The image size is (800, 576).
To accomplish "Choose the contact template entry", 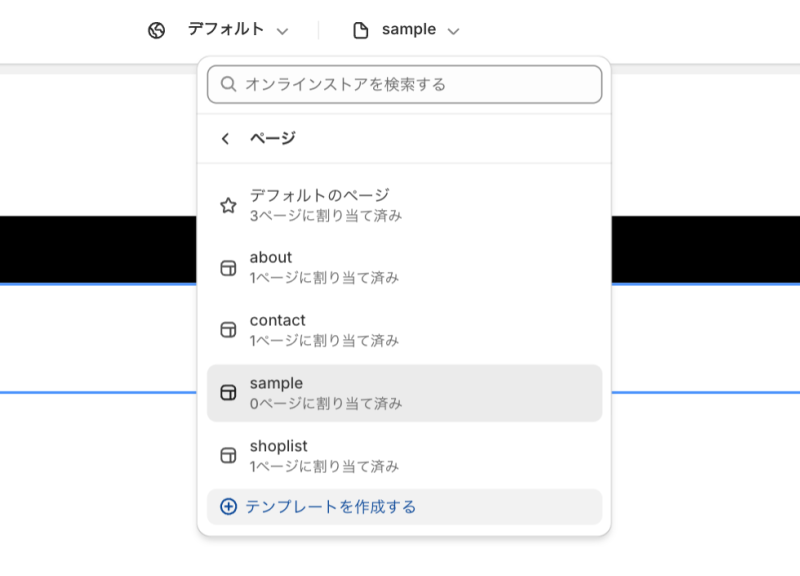I will pos(404,330).
